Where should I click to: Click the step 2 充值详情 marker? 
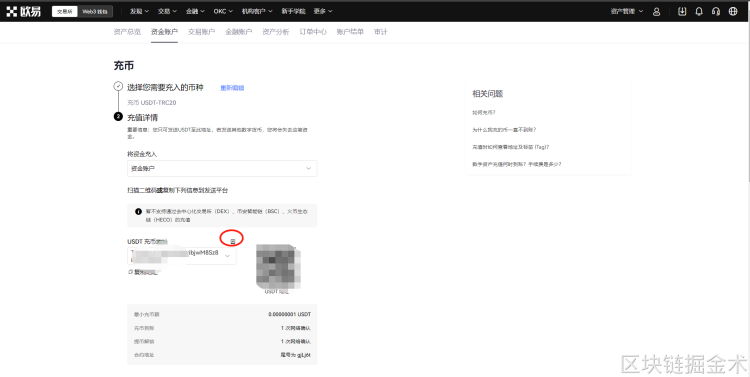coord(118,116)
